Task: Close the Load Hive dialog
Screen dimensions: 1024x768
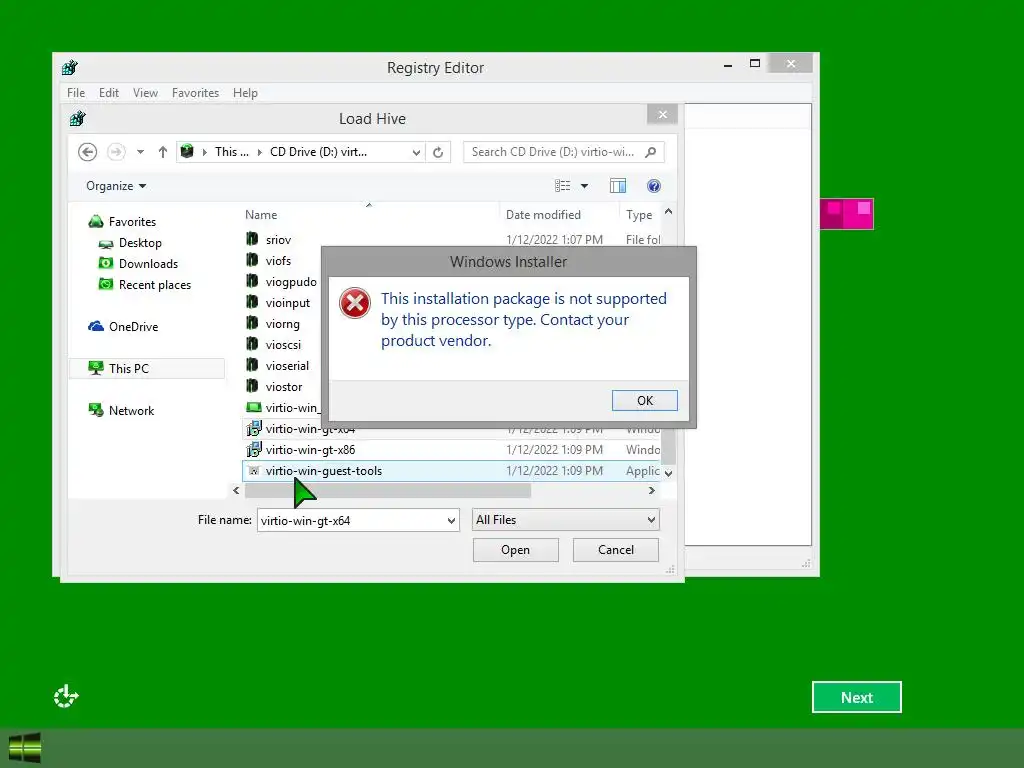Action: [x=662, y=115]
